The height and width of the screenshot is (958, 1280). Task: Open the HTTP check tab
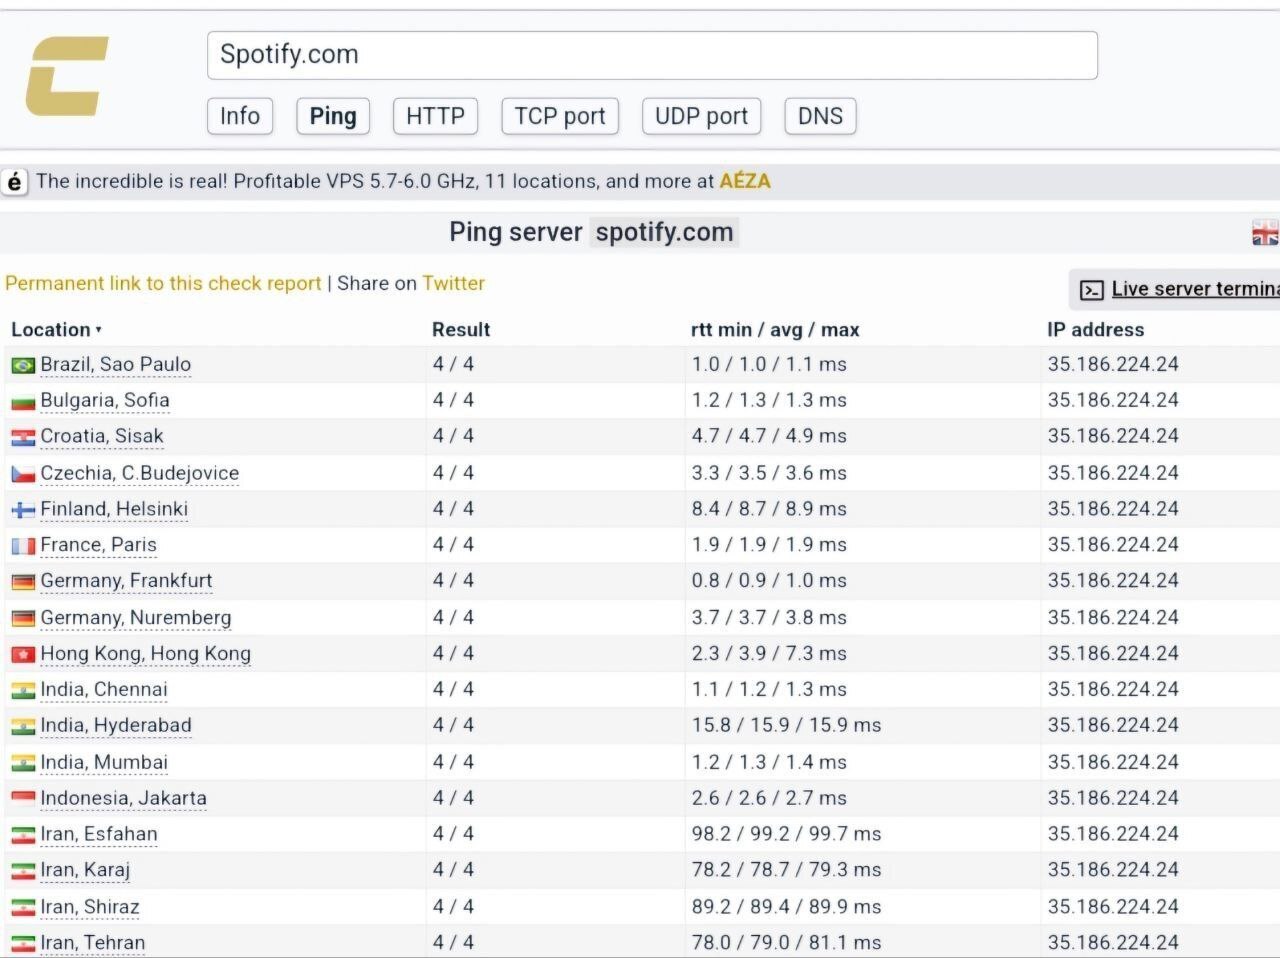pos(435,116)
